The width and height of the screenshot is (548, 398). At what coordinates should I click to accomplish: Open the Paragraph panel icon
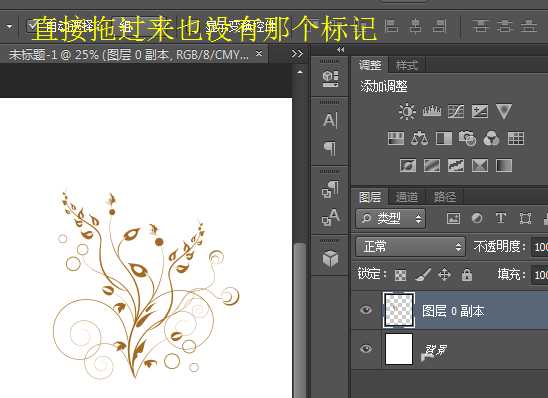[x=330, y=148]
